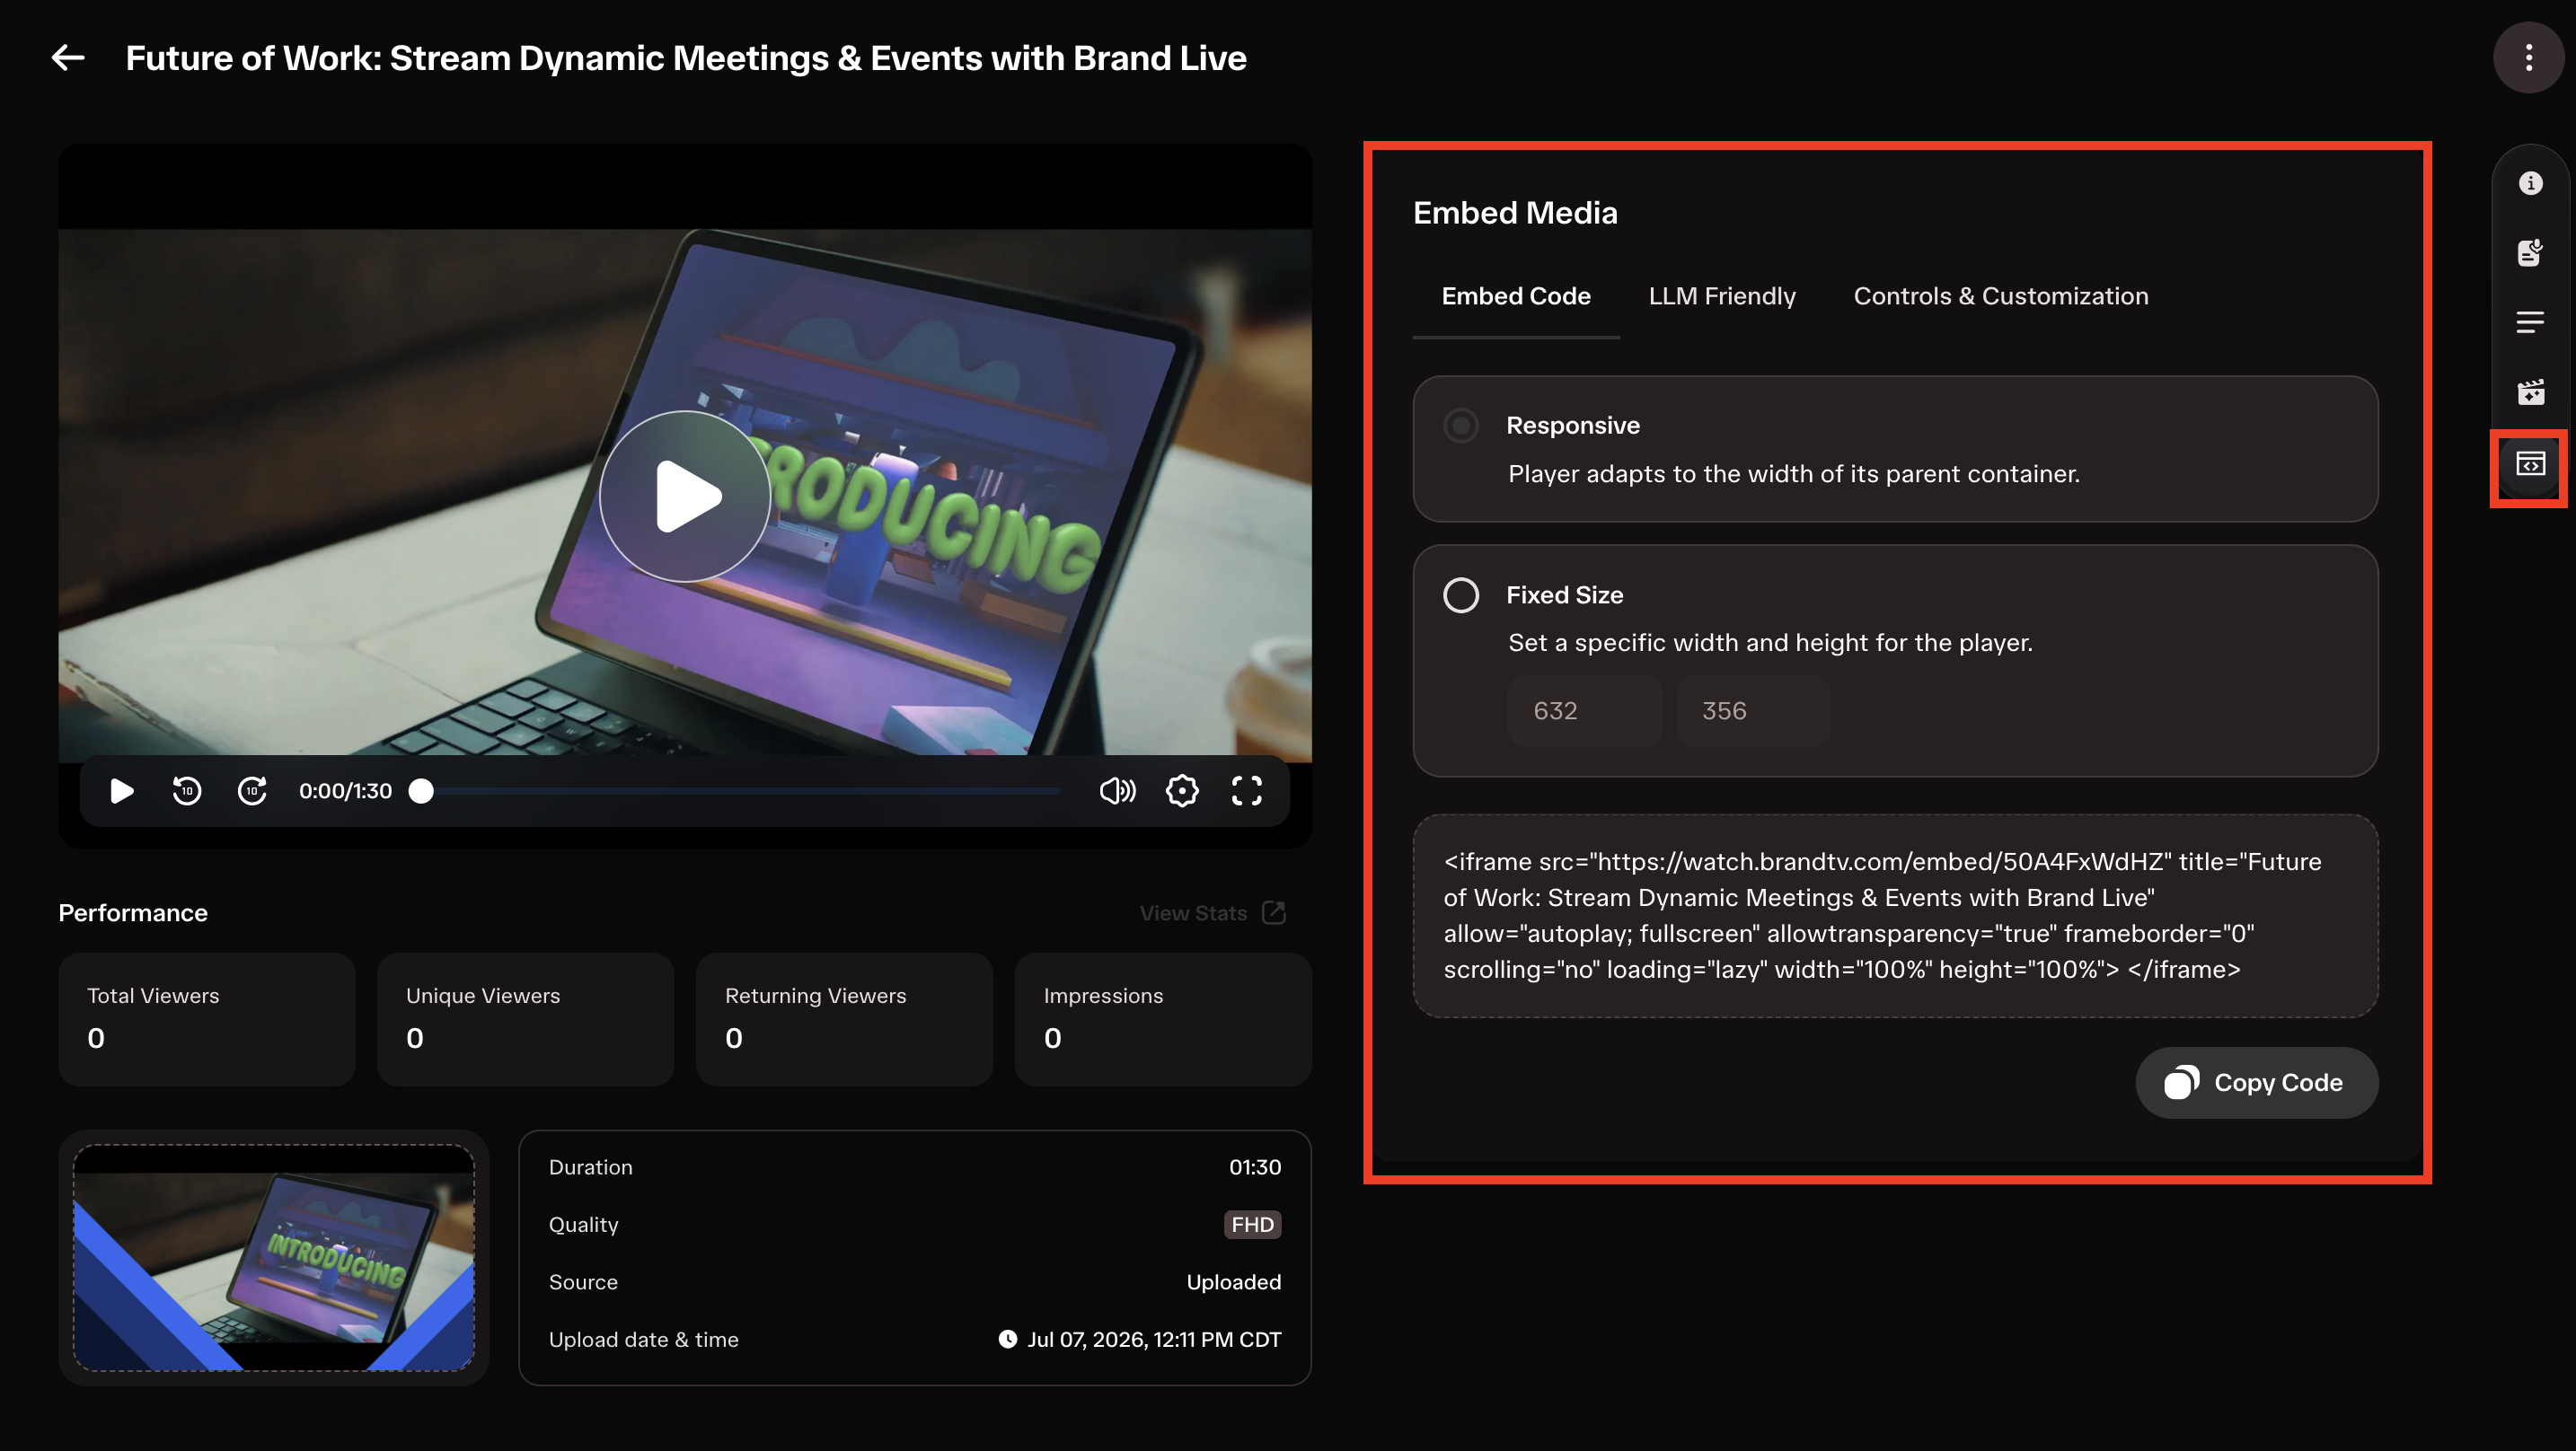Click the video progress scrubber handle
2576x1451 pixels.
(421, 791)
